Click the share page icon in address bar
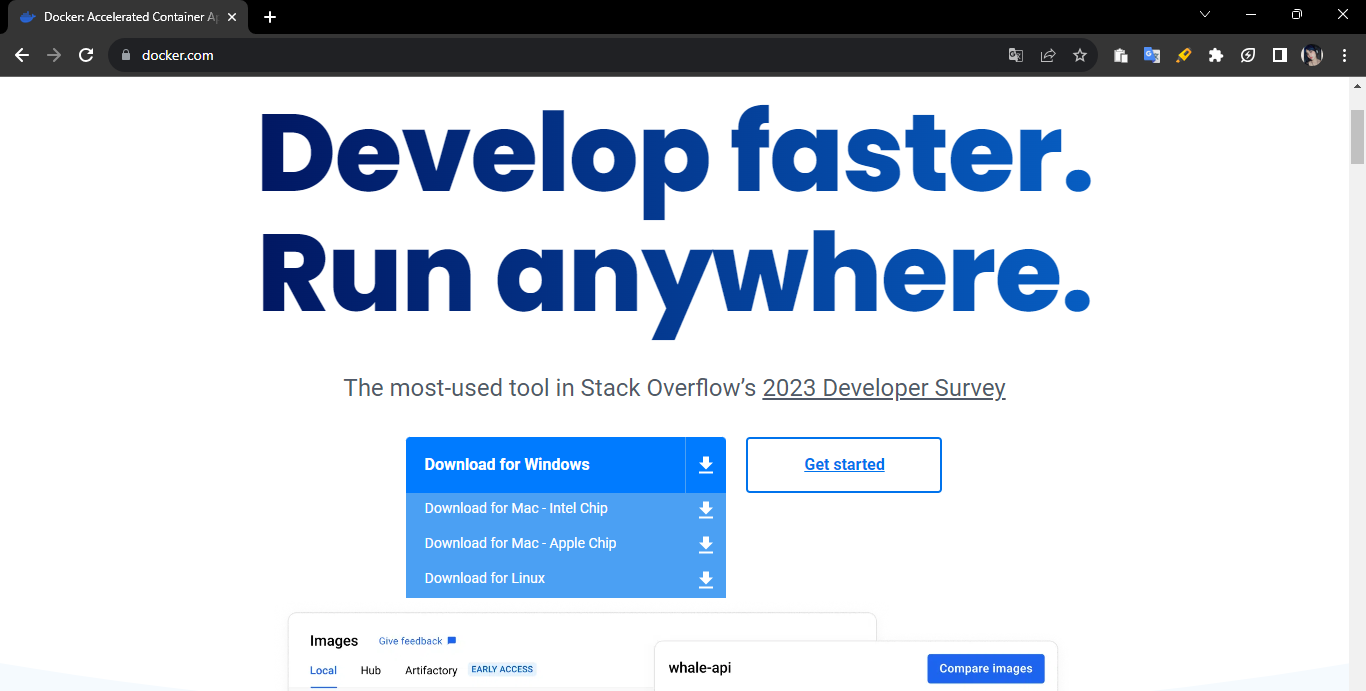Screen dimensions: 1366x691 click(1048, 55)
